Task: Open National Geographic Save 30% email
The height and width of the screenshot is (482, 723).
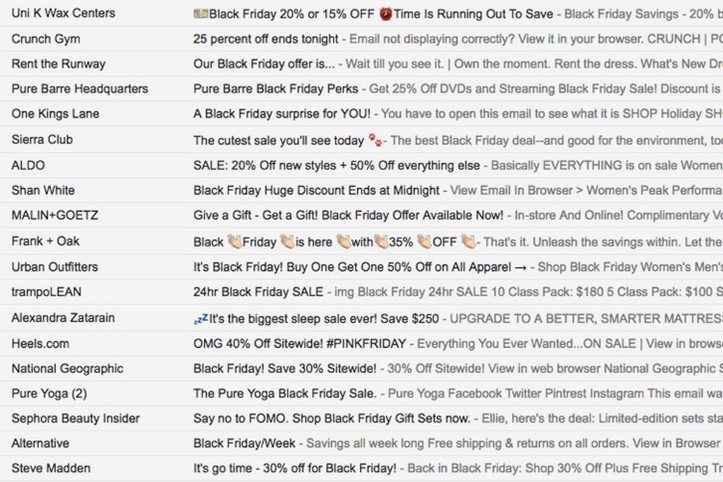Action: pos(362,369)
